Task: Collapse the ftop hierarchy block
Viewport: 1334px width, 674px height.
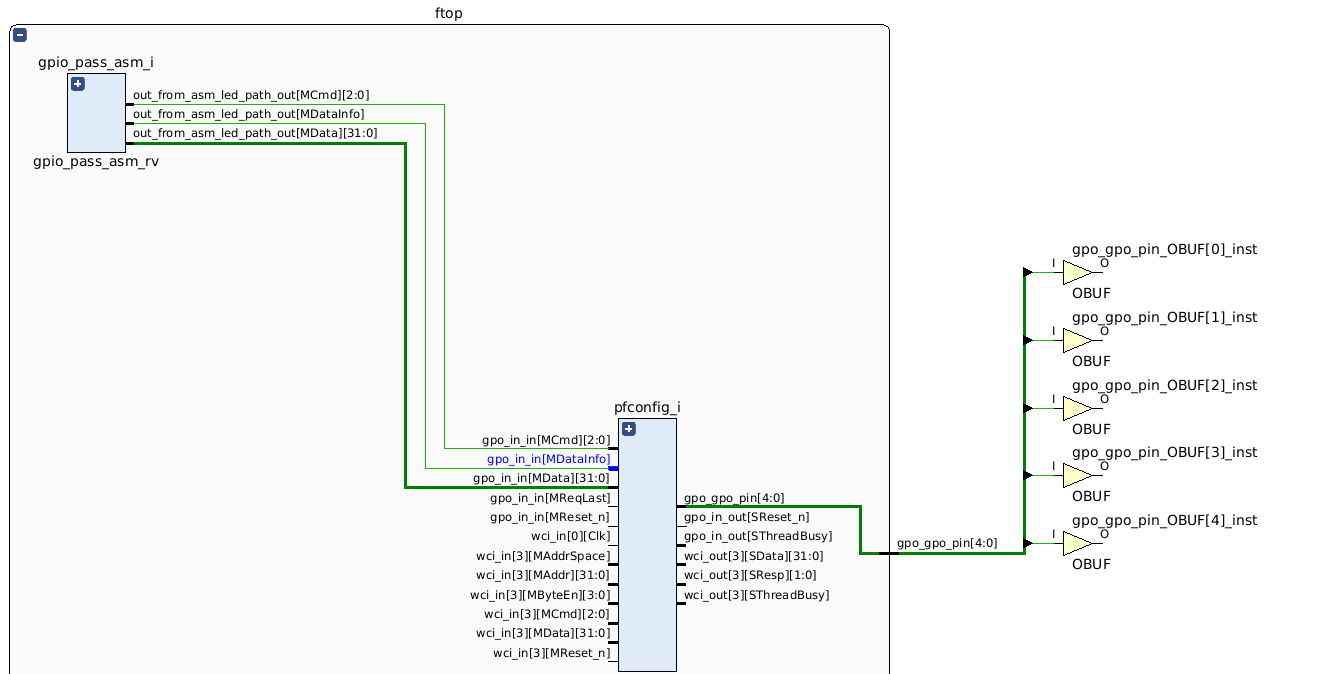Action: pos(20,36)
